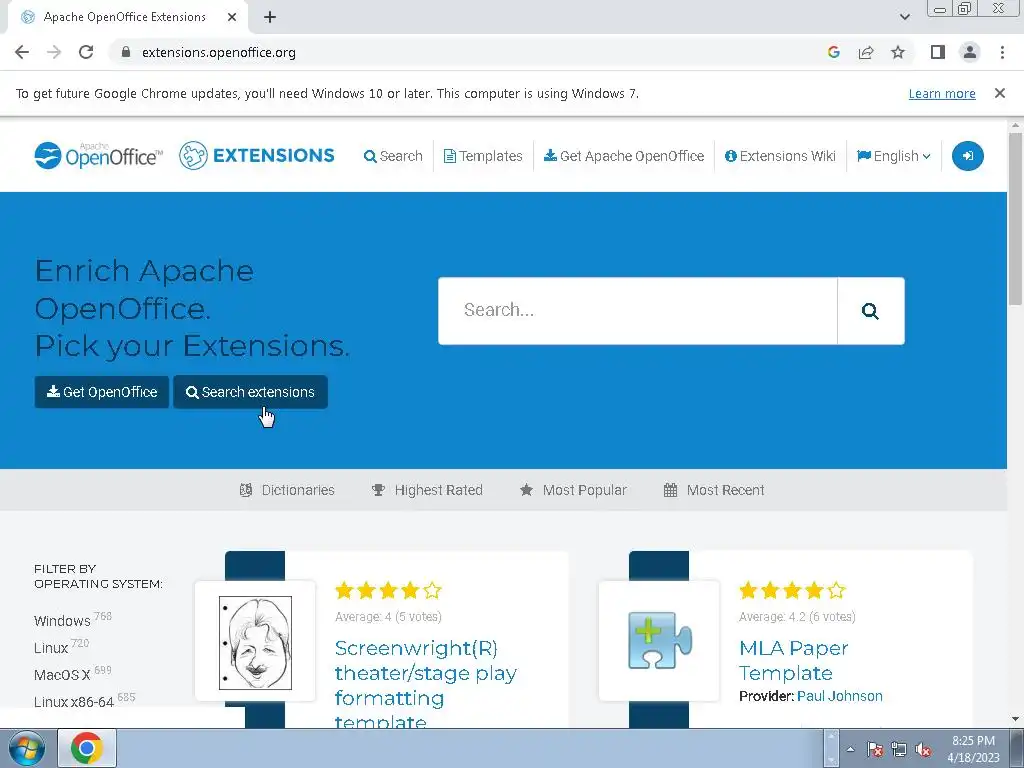Dismiss the Chrome update notice
The width and height of the screenshot is (1024, 768).
point(999,93)
